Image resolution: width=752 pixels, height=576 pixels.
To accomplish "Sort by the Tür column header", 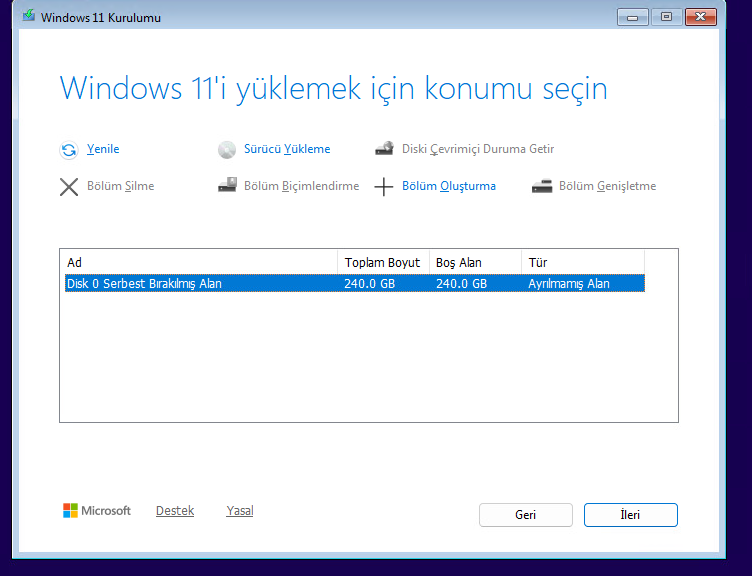I will (582, 262).
